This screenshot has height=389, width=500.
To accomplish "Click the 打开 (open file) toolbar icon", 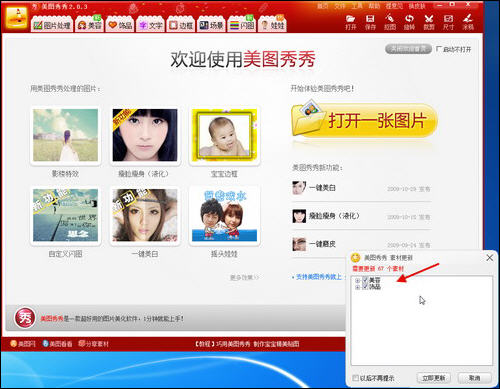I will (351, 22).
